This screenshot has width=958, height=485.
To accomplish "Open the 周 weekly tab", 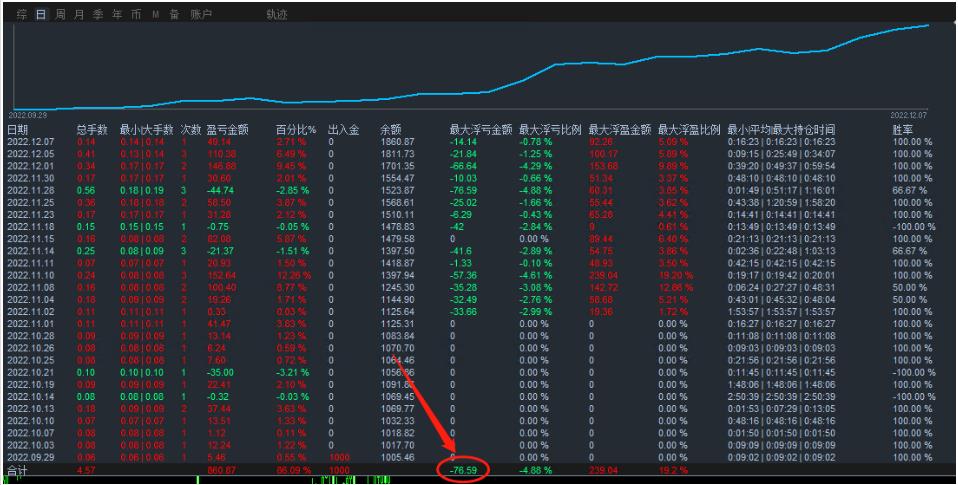I will tap(60, 15).
